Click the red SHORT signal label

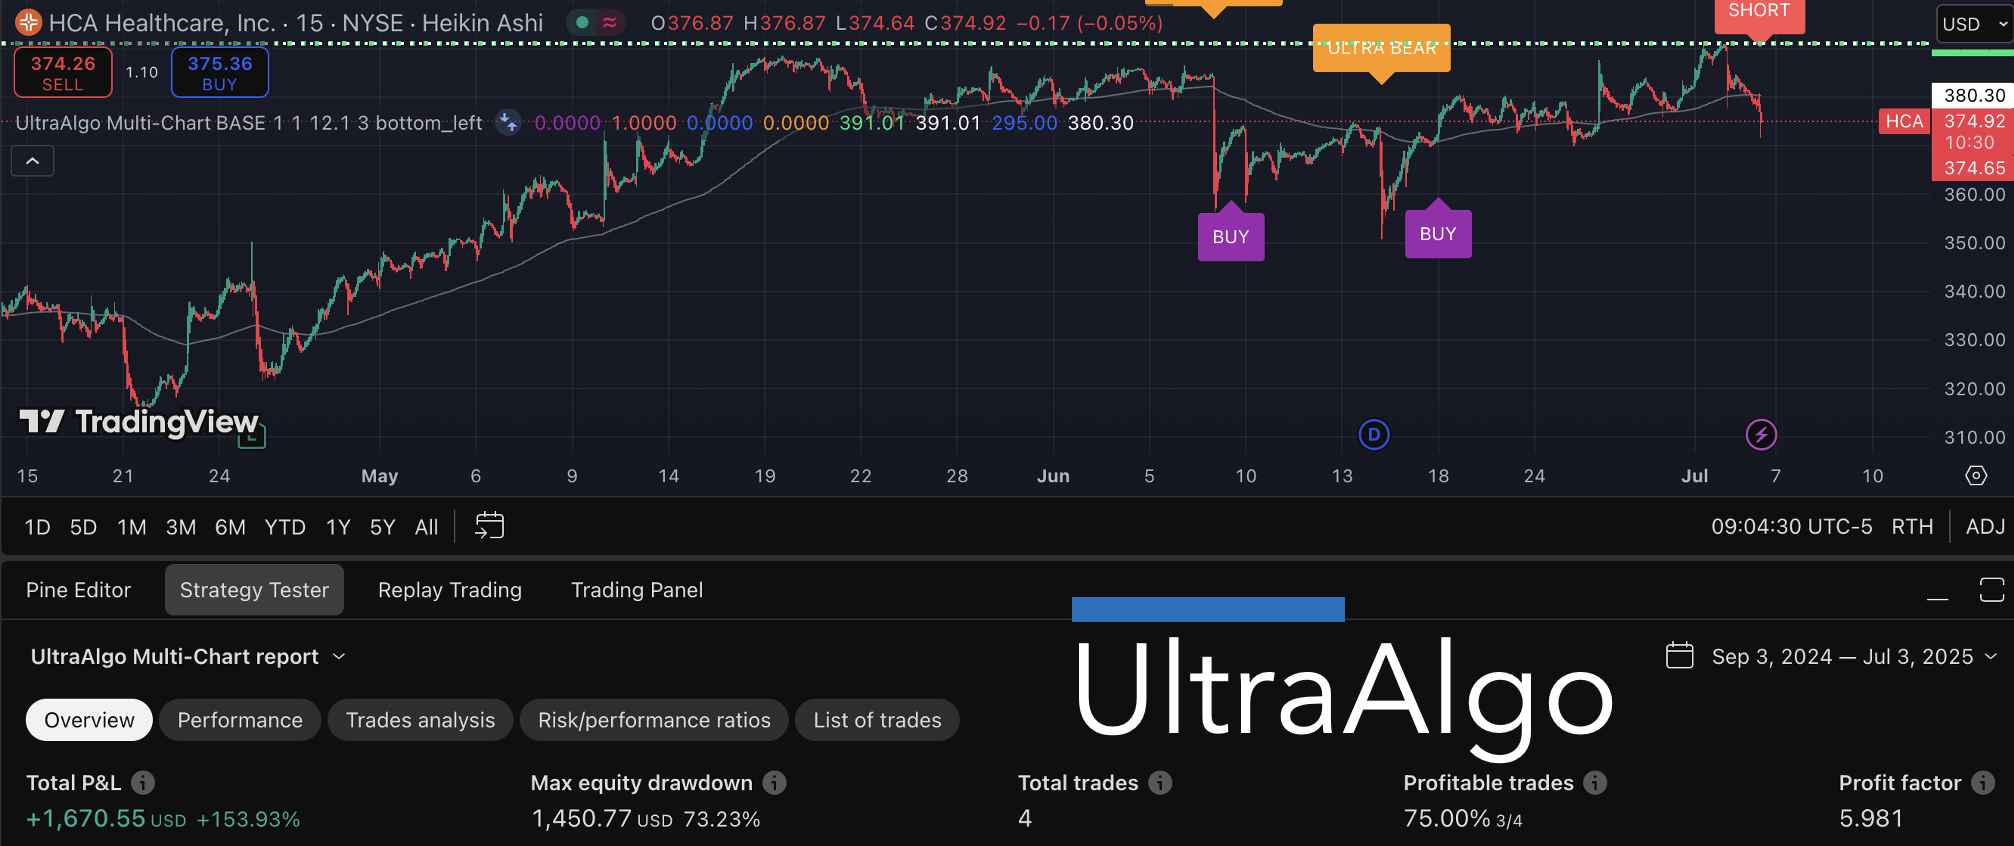(1759, 17)
